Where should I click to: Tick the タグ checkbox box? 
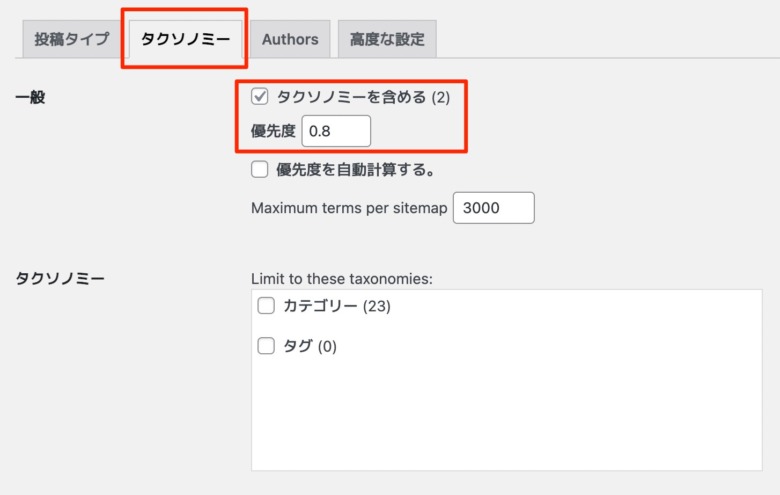click(x=266, y=345)
